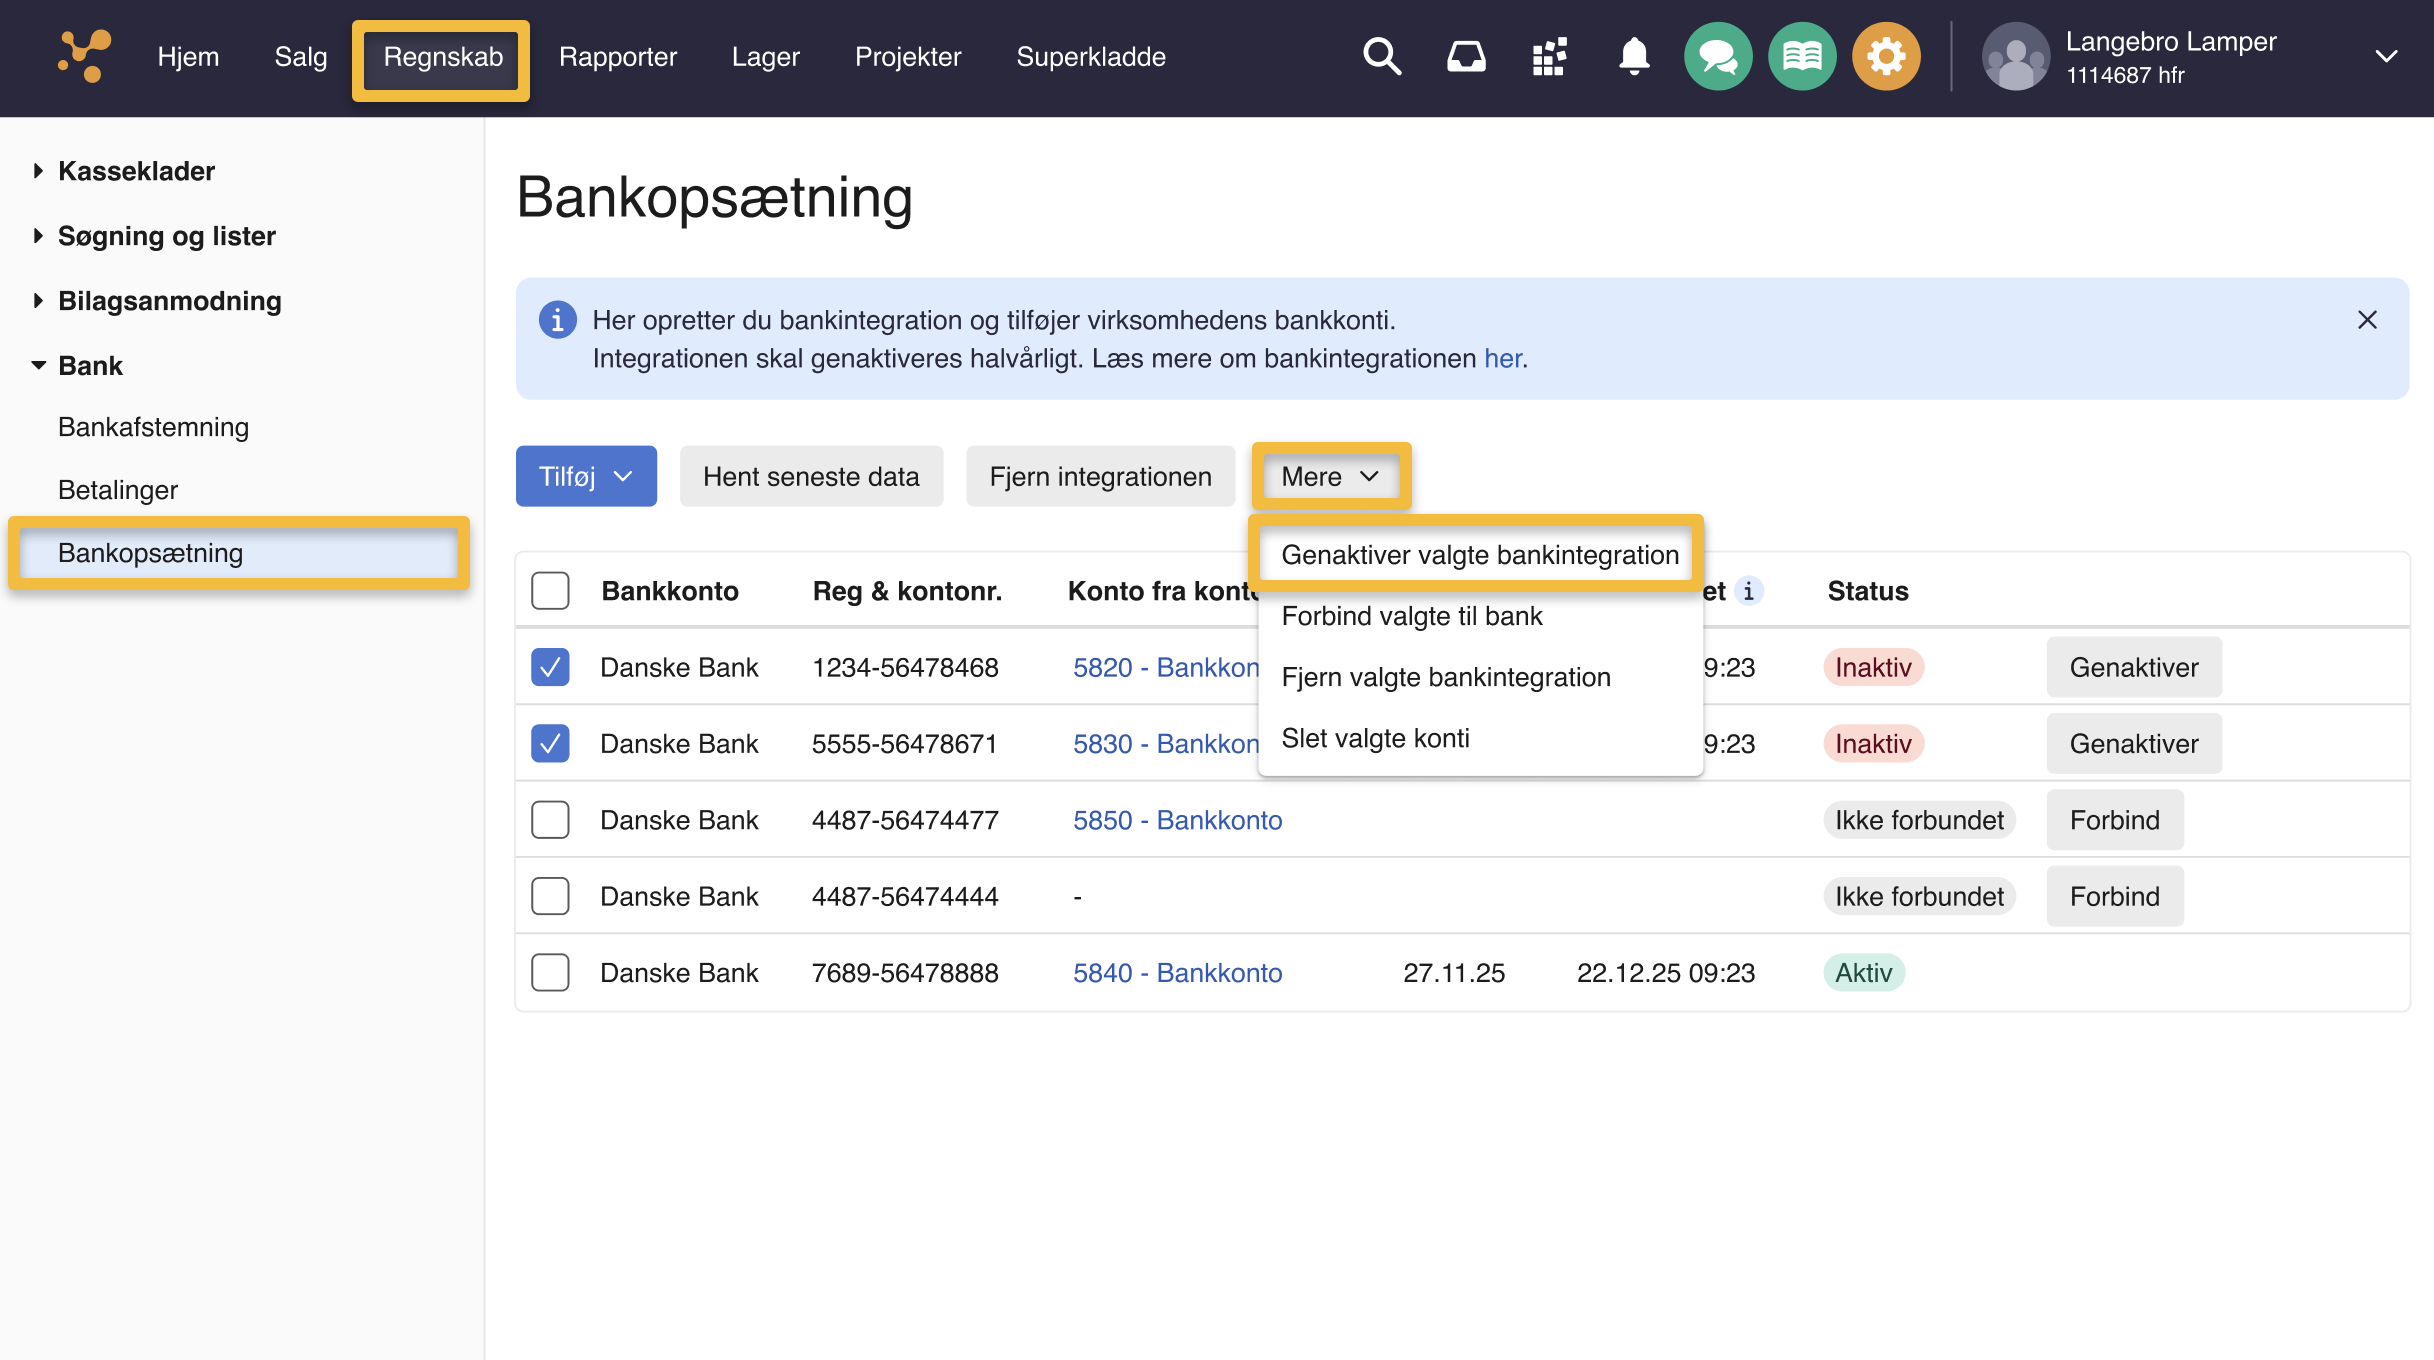Open the green book help icon
This screenshot has width=2434, height=1360.
1802,57
